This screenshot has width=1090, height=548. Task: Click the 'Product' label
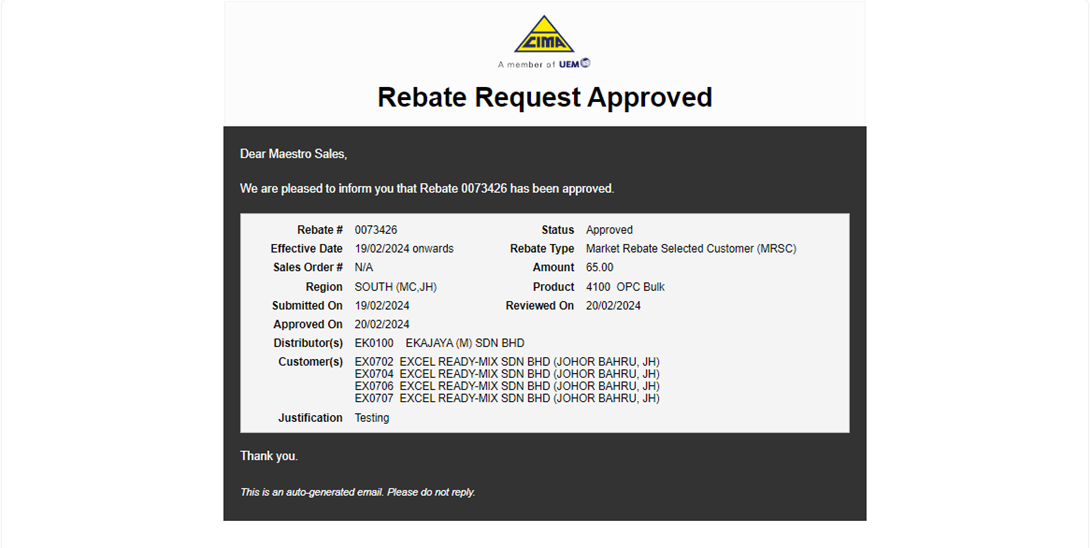pos(553,287)
